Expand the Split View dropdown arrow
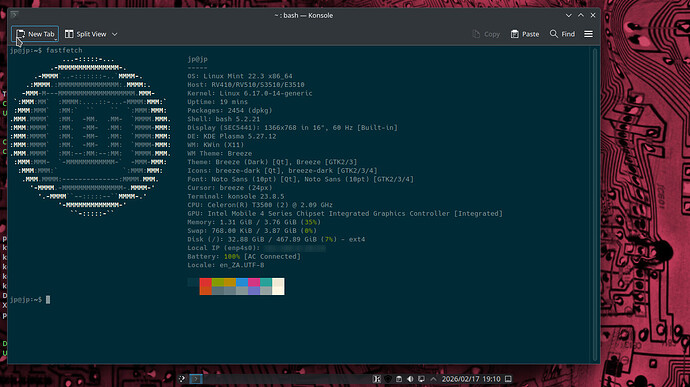 click(x=114, y=34)
